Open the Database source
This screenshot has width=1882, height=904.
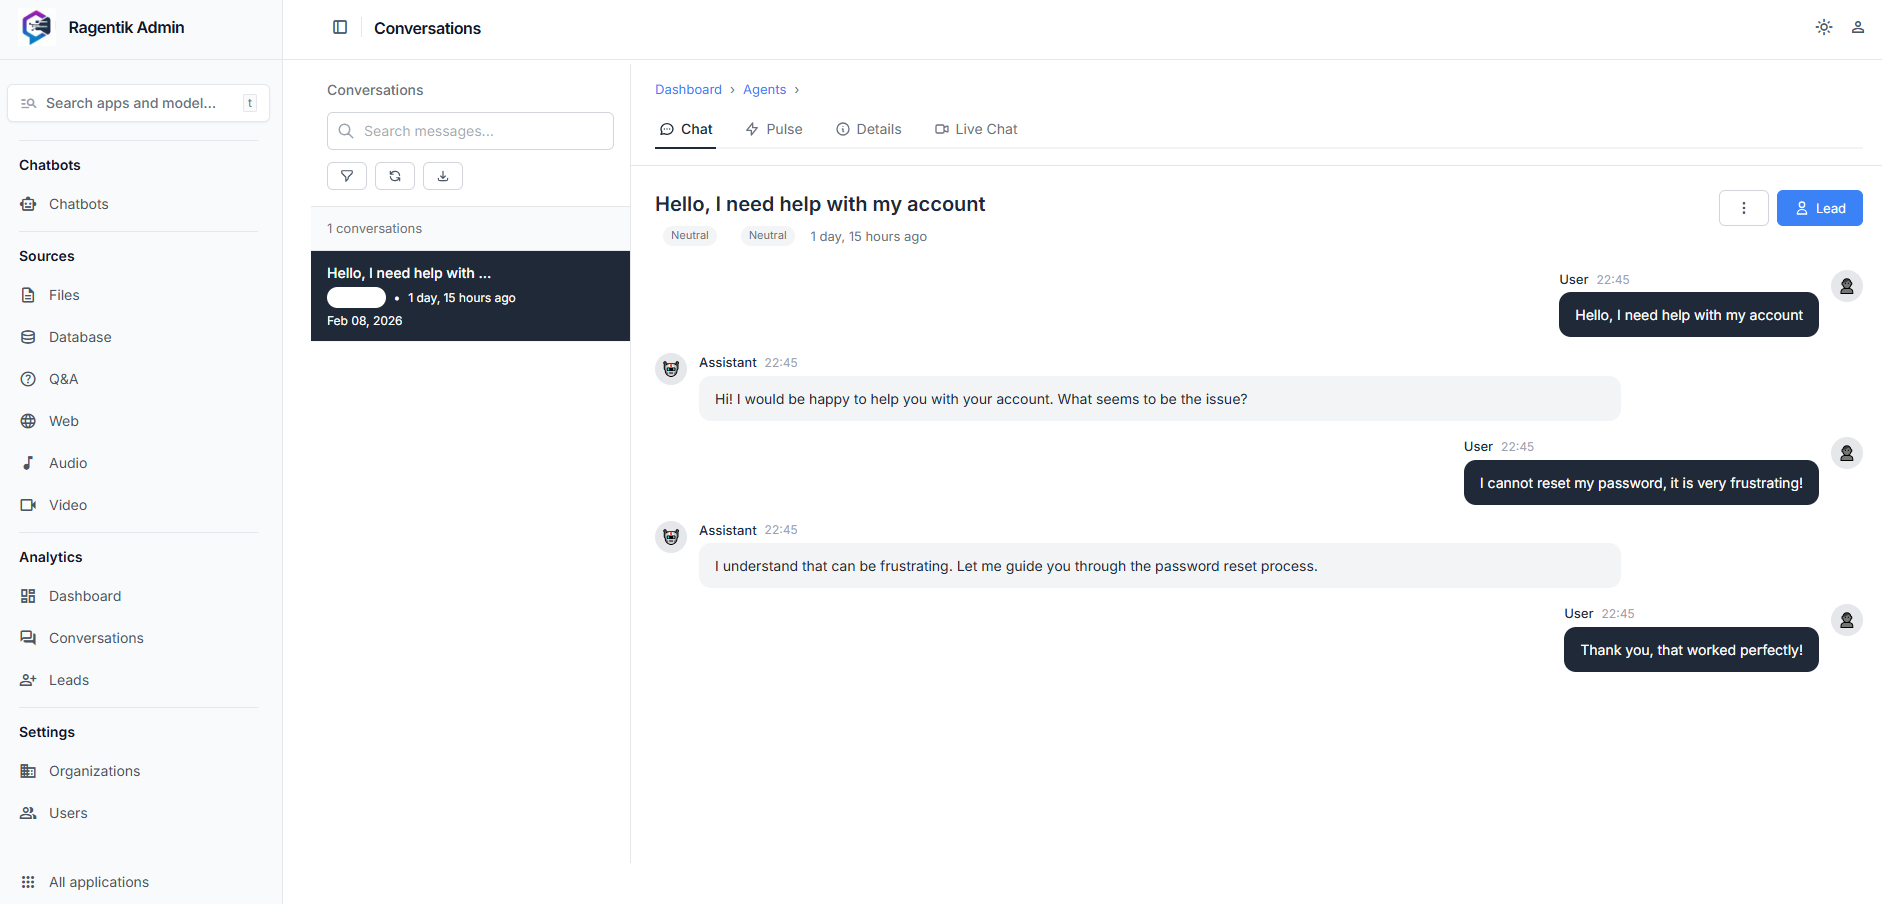[80, 337]
